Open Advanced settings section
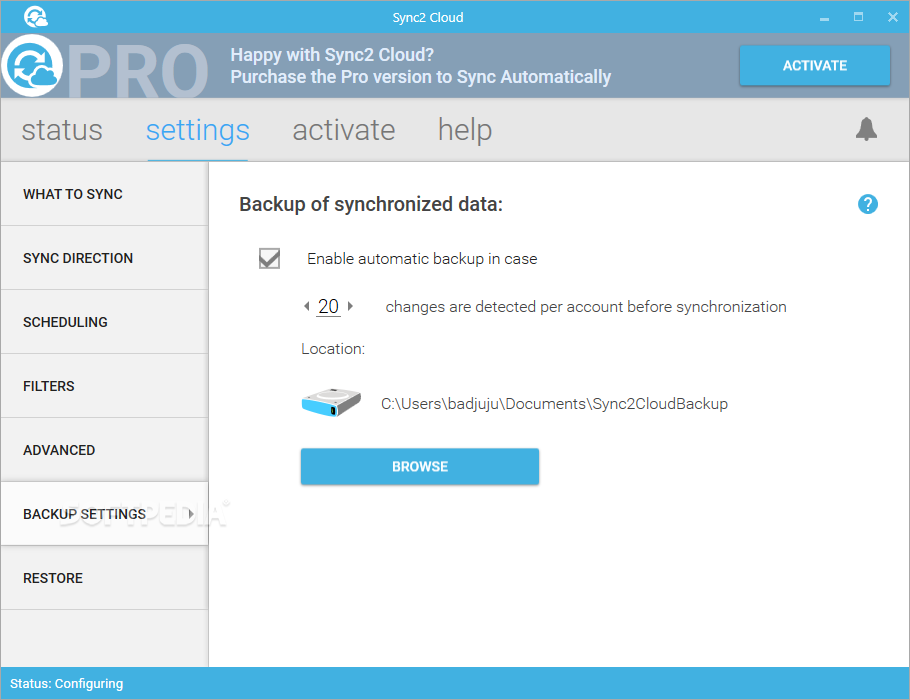This screenshot has height=700, width=910. [x=104, y=450]
